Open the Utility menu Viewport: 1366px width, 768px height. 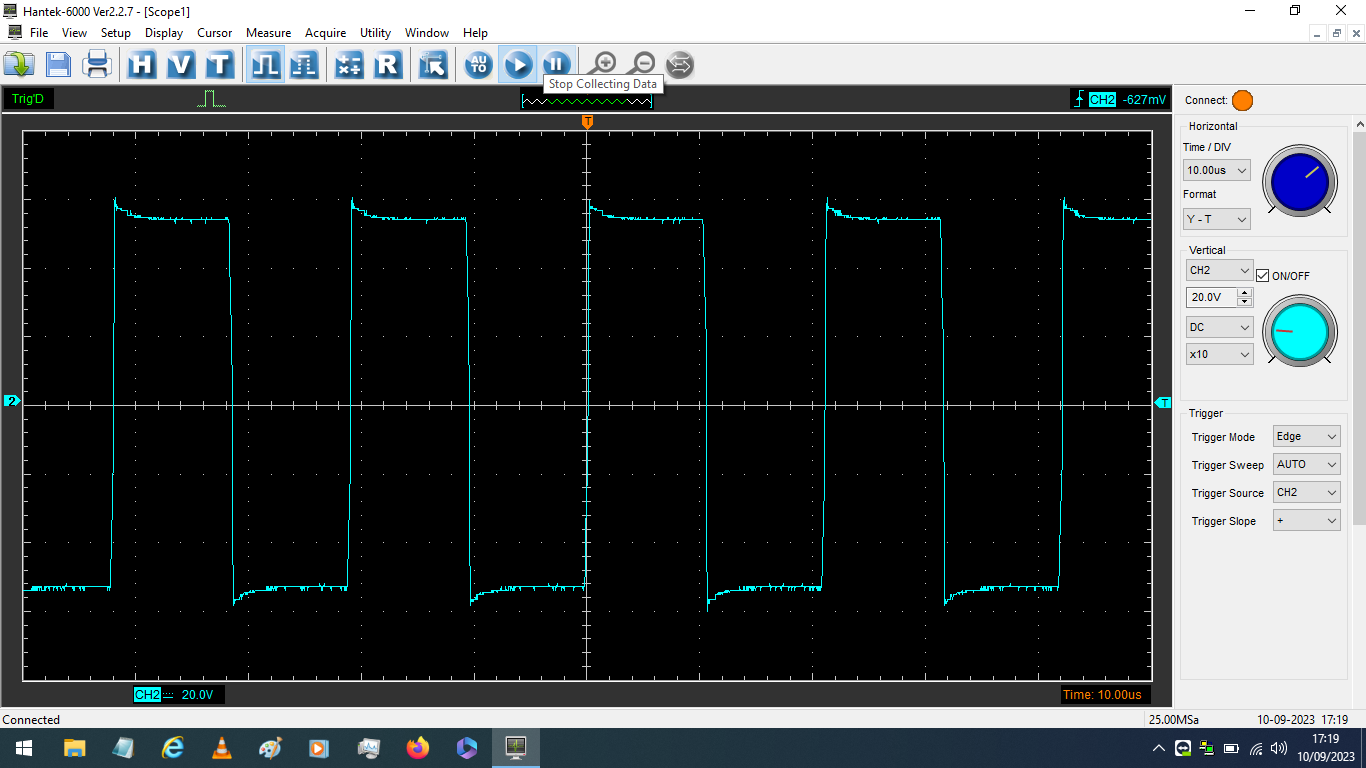click(x=376, y=33)
